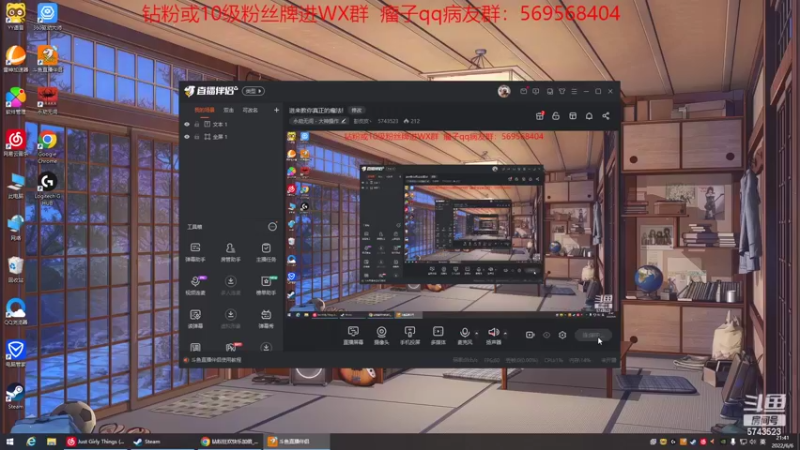This screenshot has height=450, width=800.
Task: Open the gift box icon with red badge
Action: tap(540, 116)
